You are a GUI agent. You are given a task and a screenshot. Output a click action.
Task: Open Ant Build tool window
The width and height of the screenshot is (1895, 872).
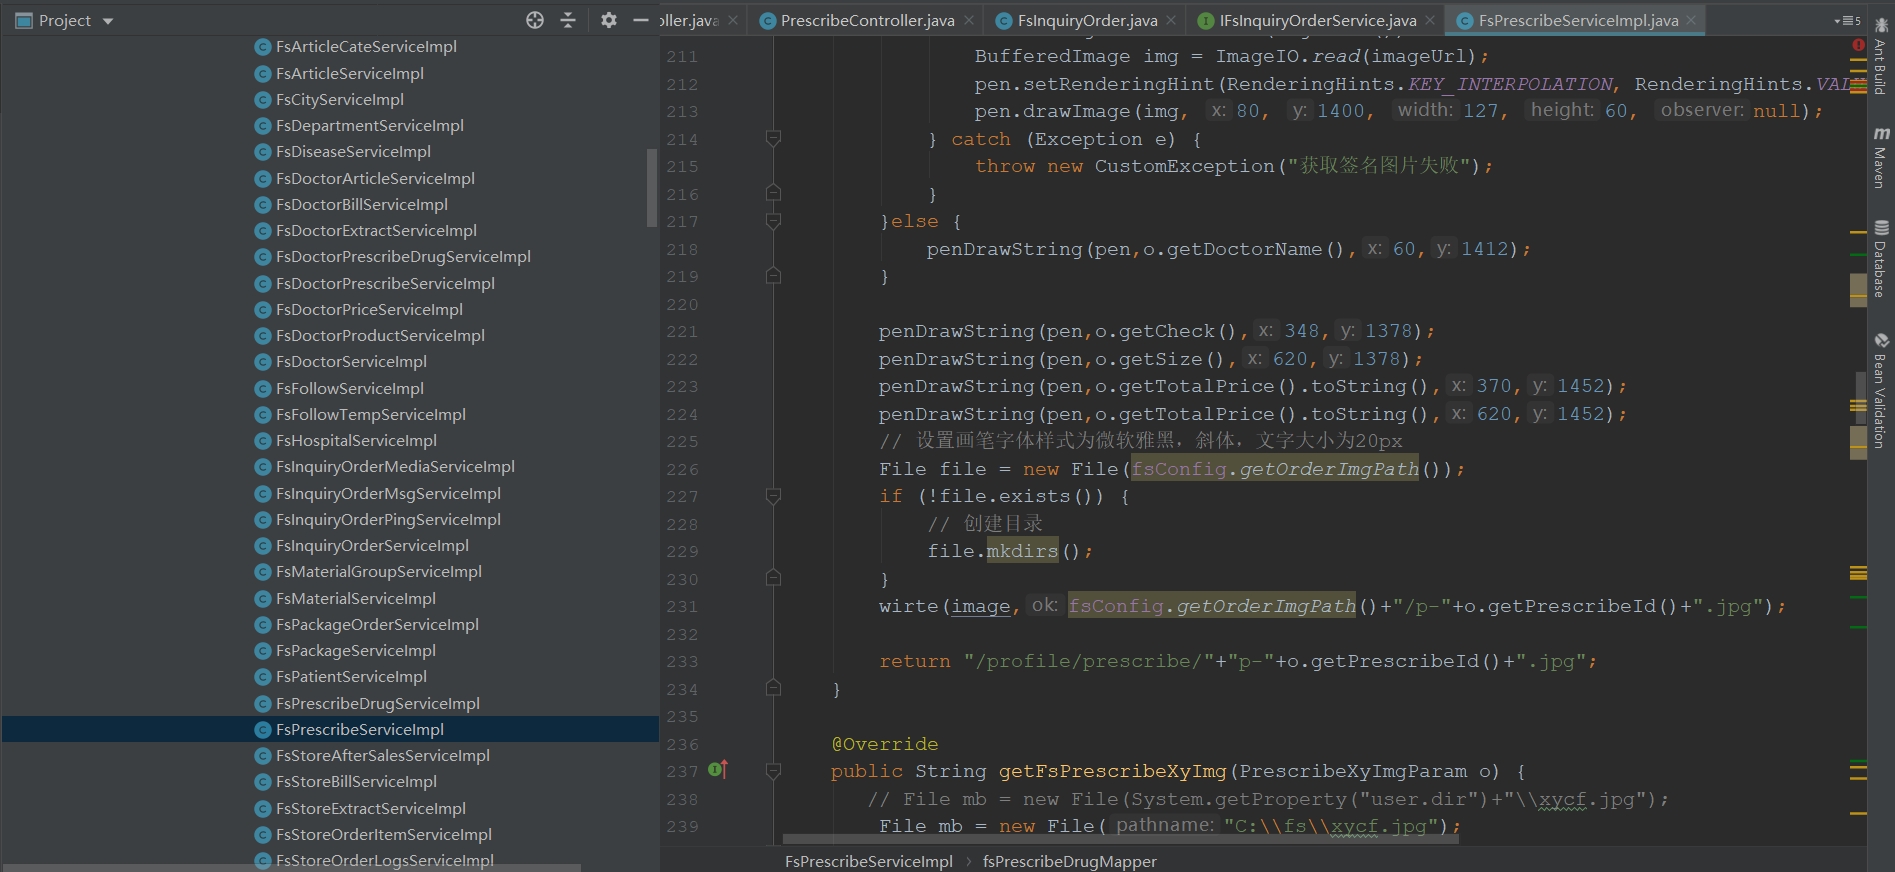1881,58
